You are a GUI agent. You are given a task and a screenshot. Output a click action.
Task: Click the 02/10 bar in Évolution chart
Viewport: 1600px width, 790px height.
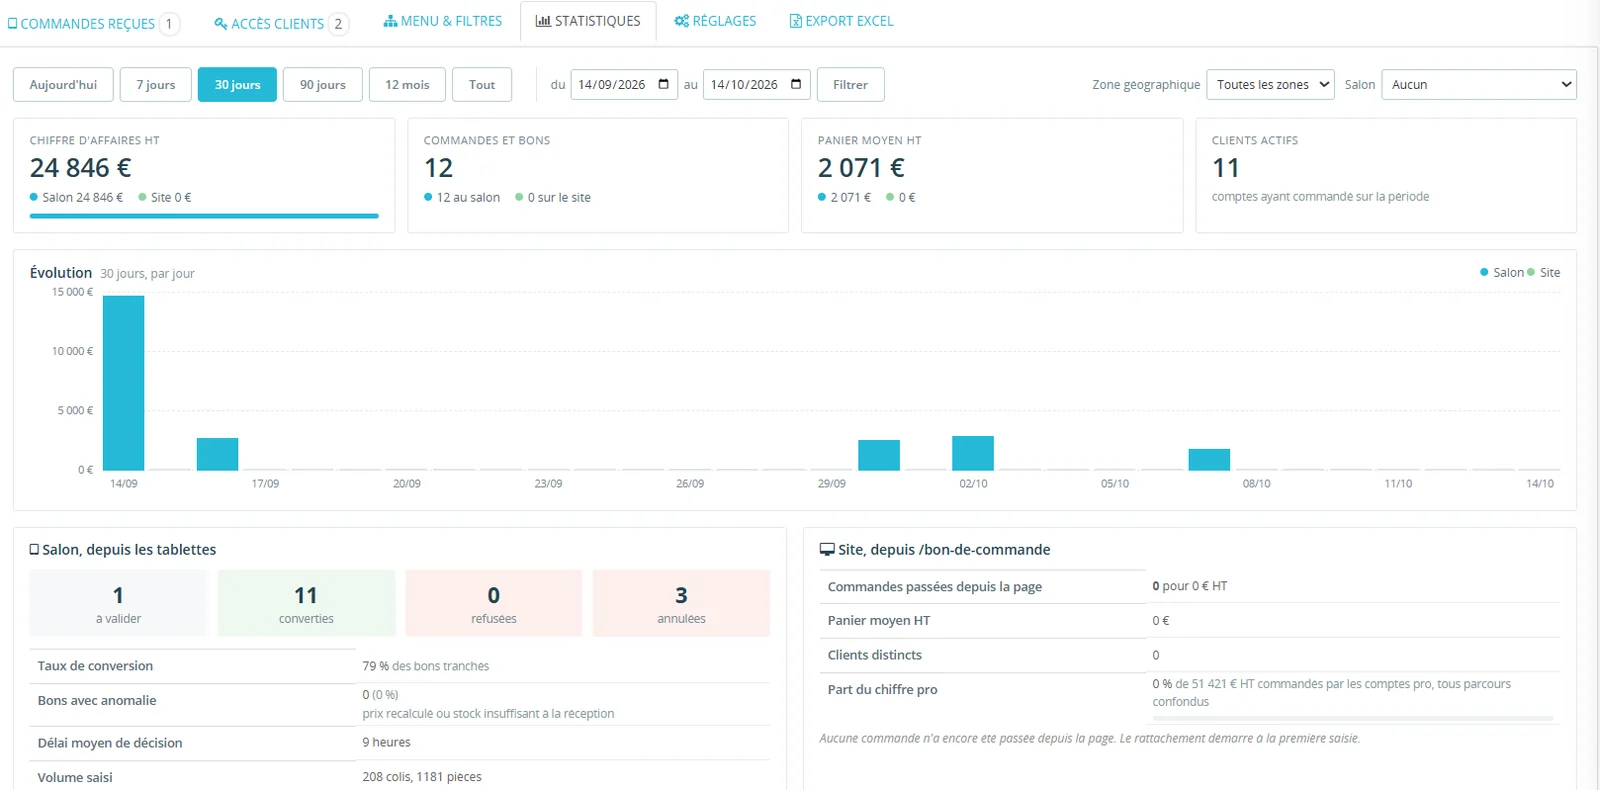click(973, 453)
